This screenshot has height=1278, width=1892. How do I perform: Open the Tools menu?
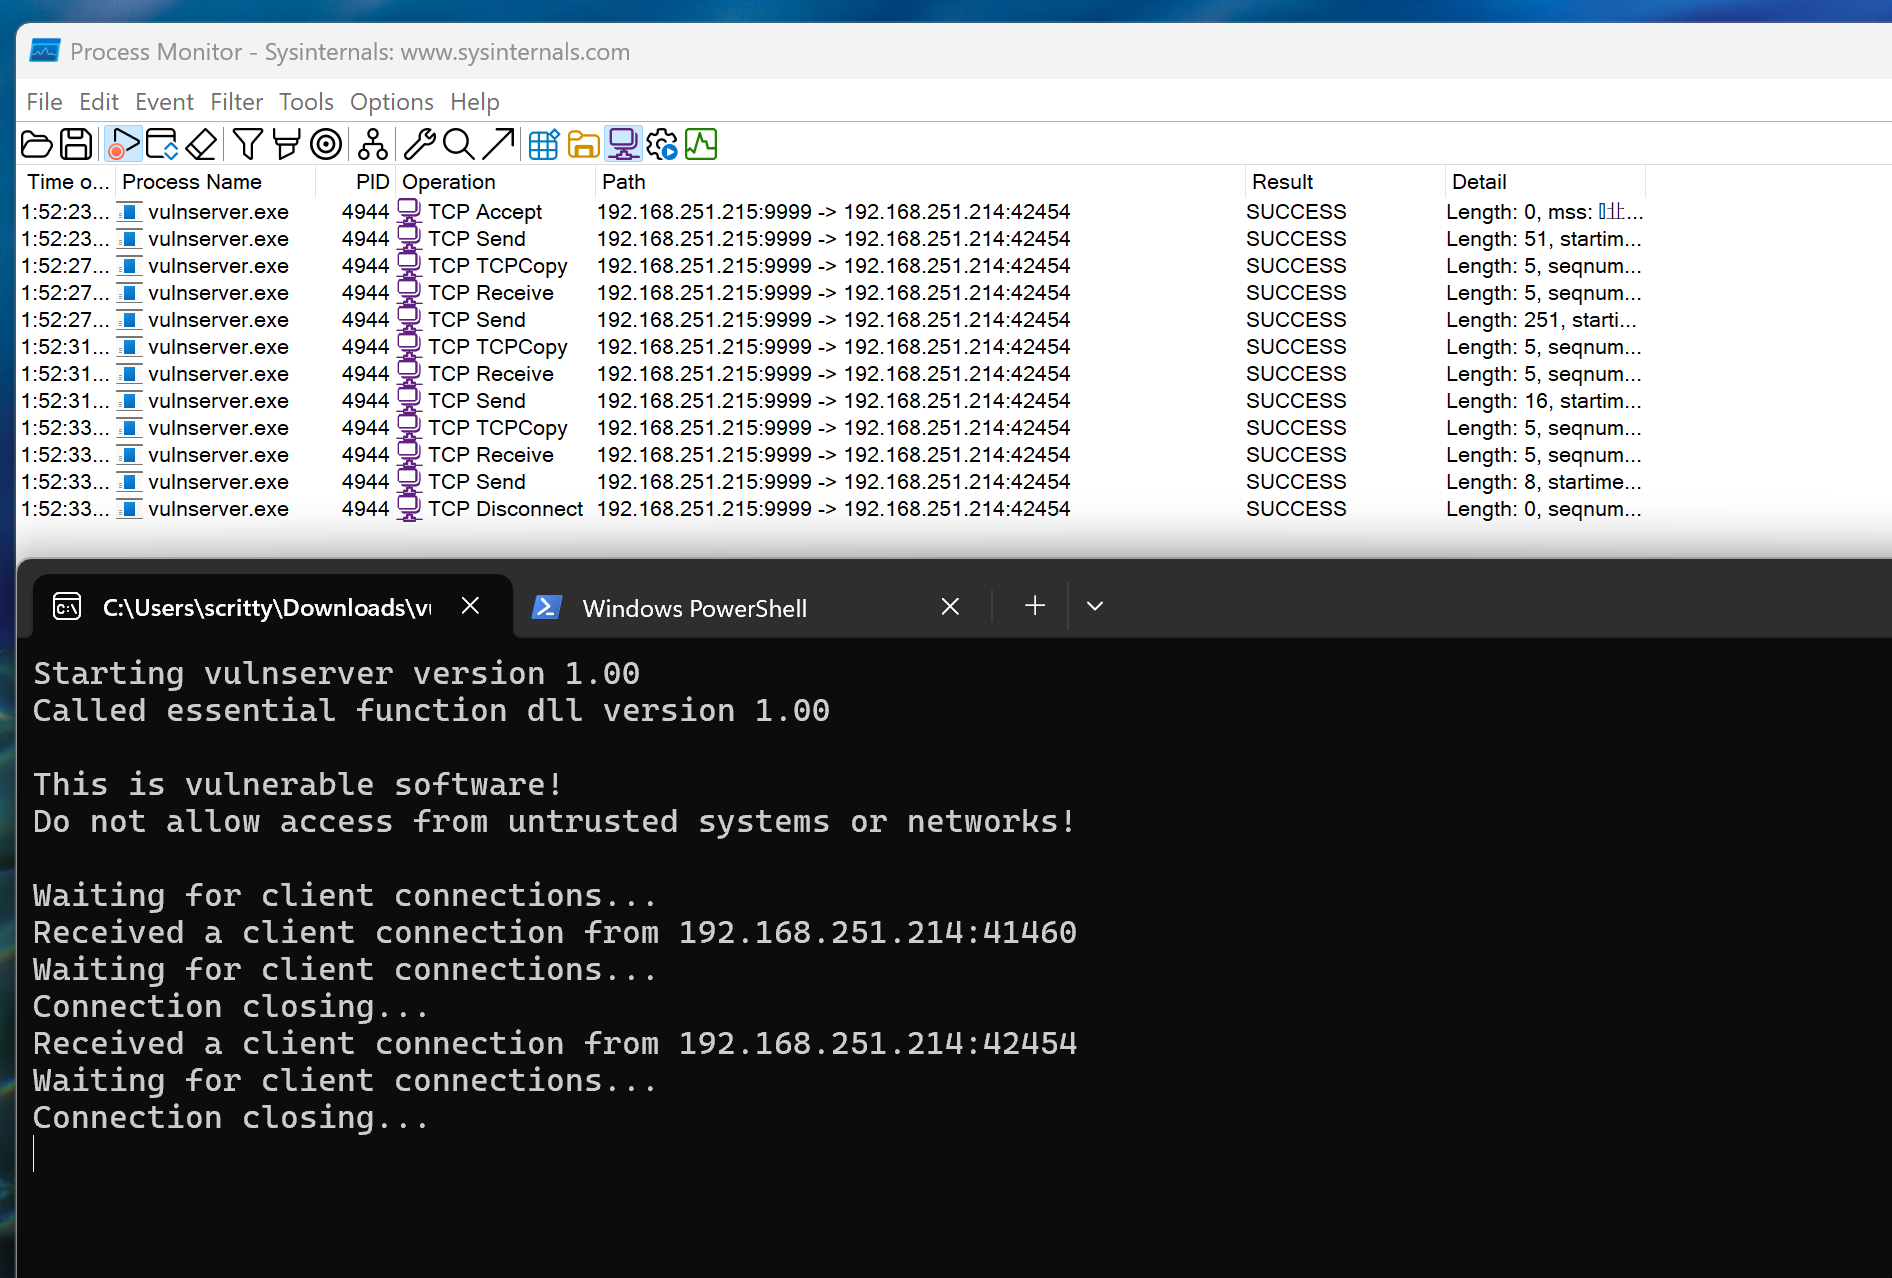click(305, 101)
